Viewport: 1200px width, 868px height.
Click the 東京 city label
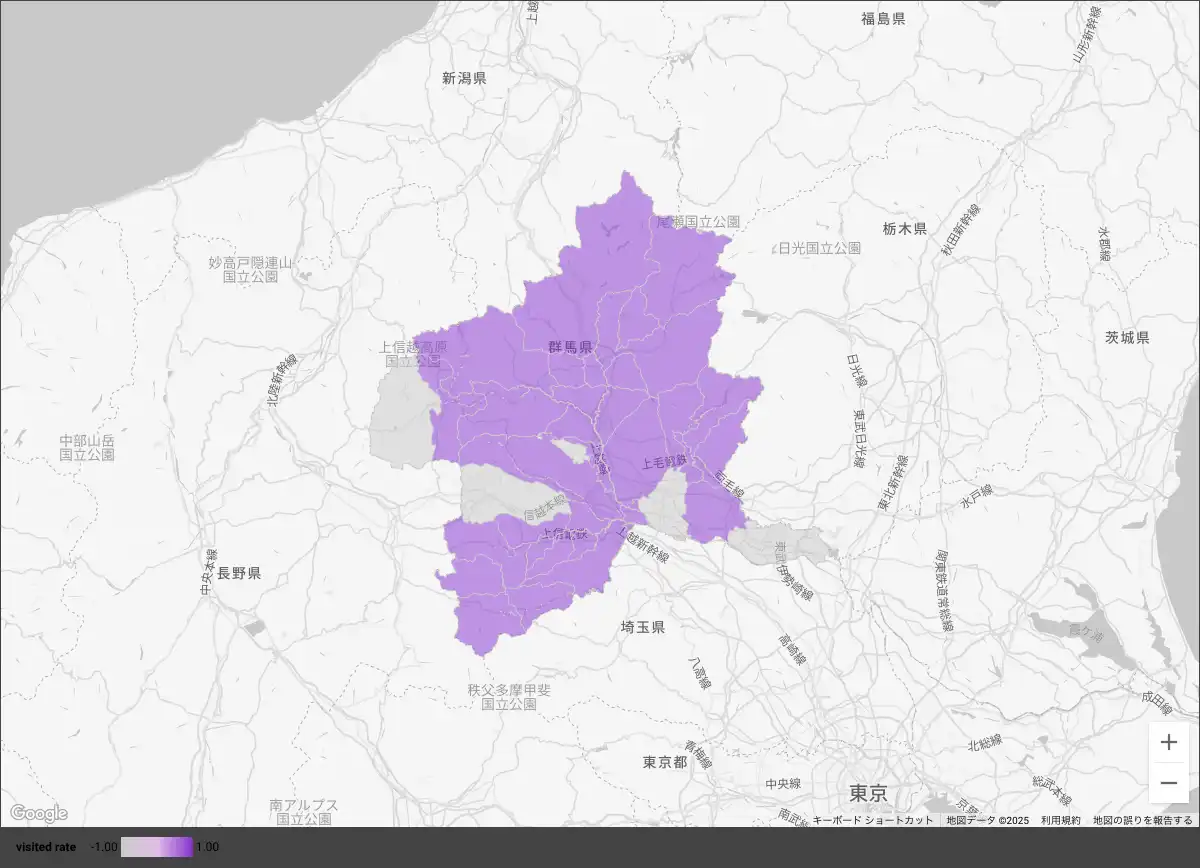868,793
